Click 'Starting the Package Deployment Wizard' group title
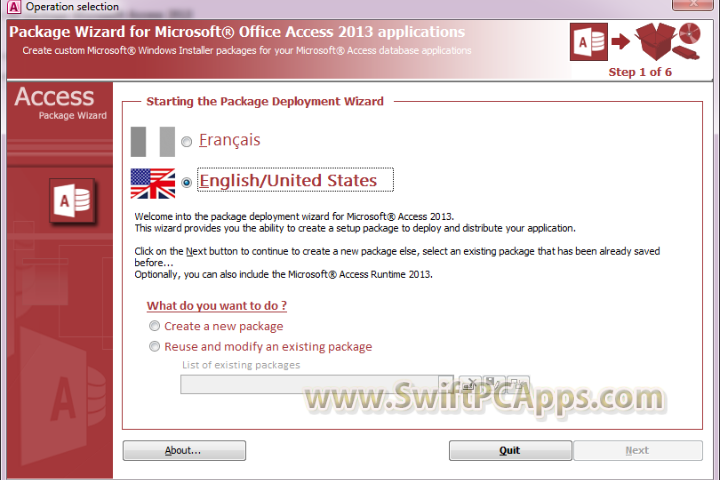 265,101
